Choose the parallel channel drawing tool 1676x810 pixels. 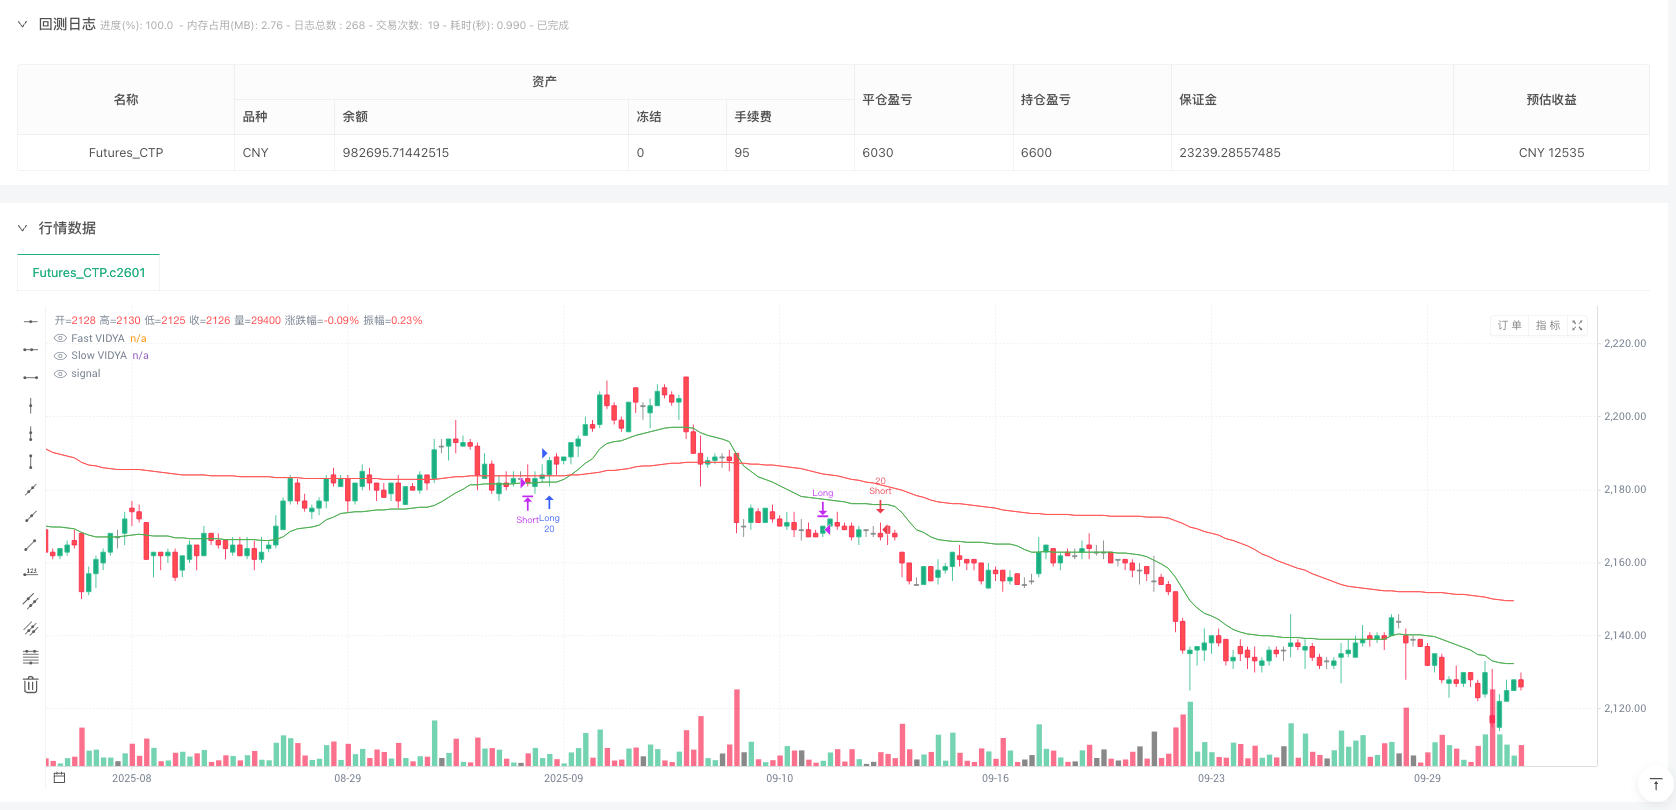click(30, 601)
